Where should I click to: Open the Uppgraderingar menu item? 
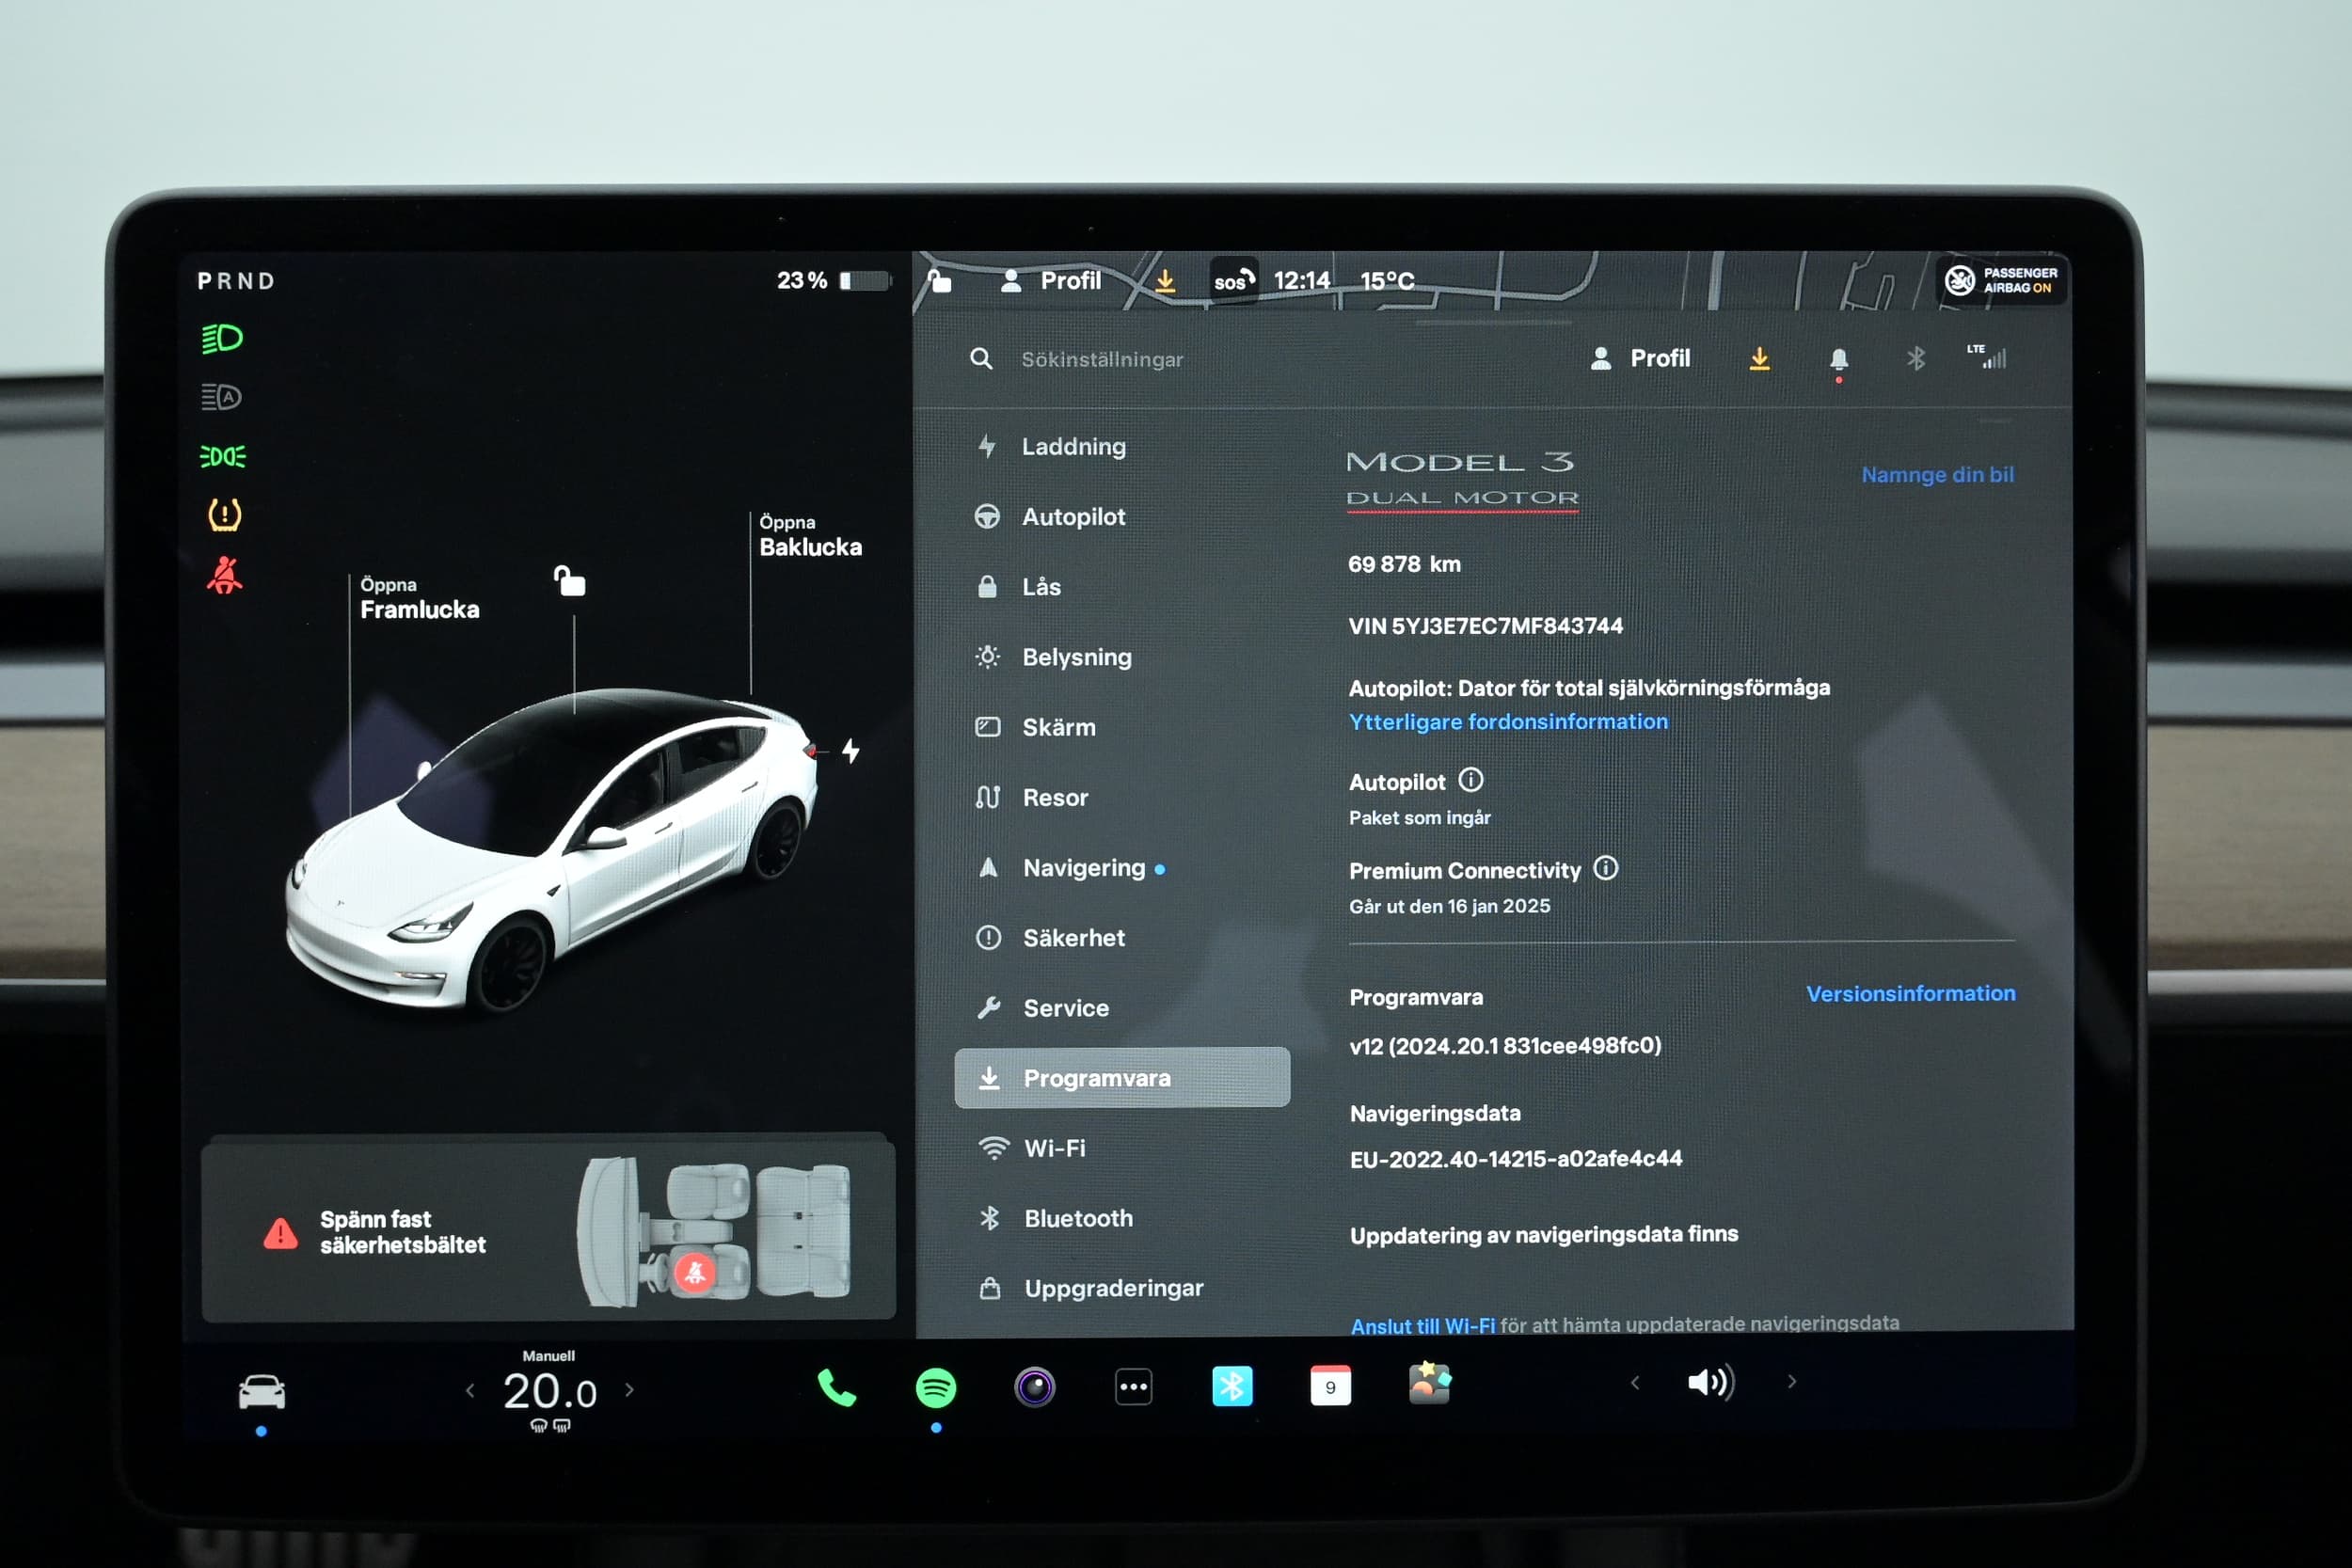coord(1090,1287)
